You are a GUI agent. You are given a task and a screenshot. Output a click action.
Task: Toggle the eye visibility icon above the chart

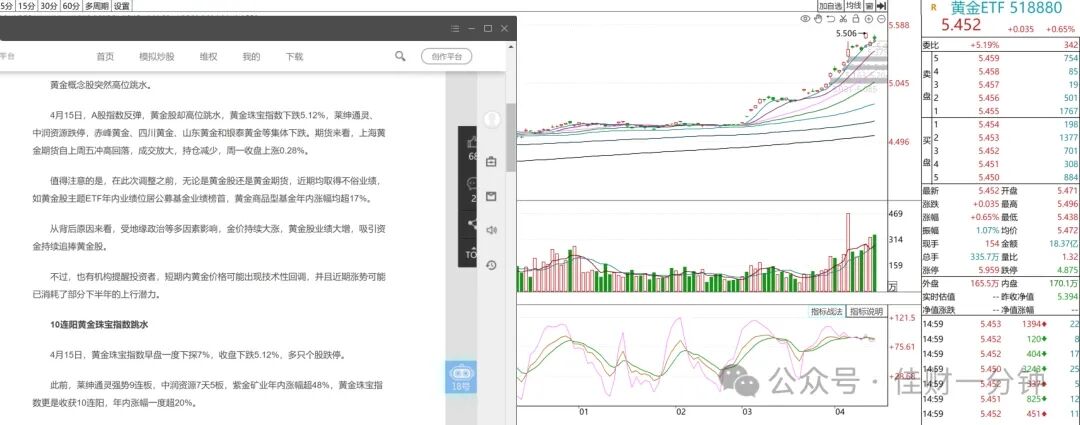[x=805, y=19]
